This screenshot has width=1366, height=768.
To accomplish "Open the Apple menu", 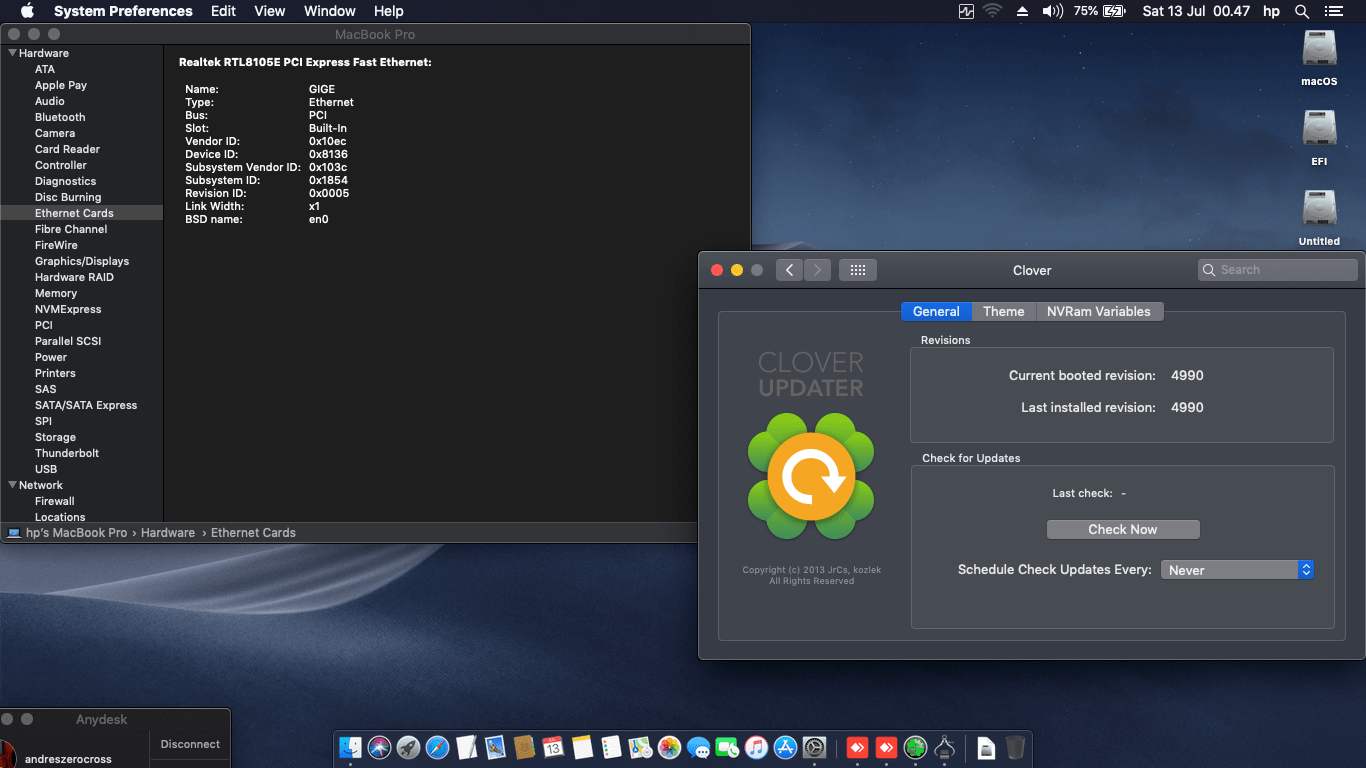I will pos(27,11).
